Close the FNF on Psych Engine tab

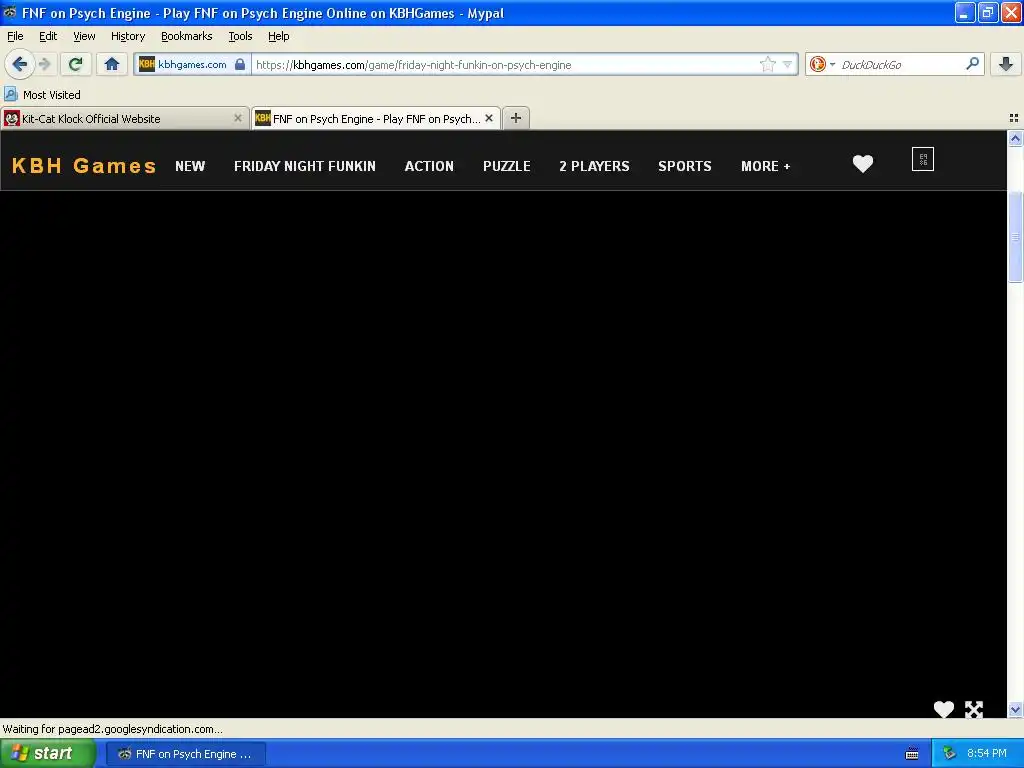click(488, 118)
